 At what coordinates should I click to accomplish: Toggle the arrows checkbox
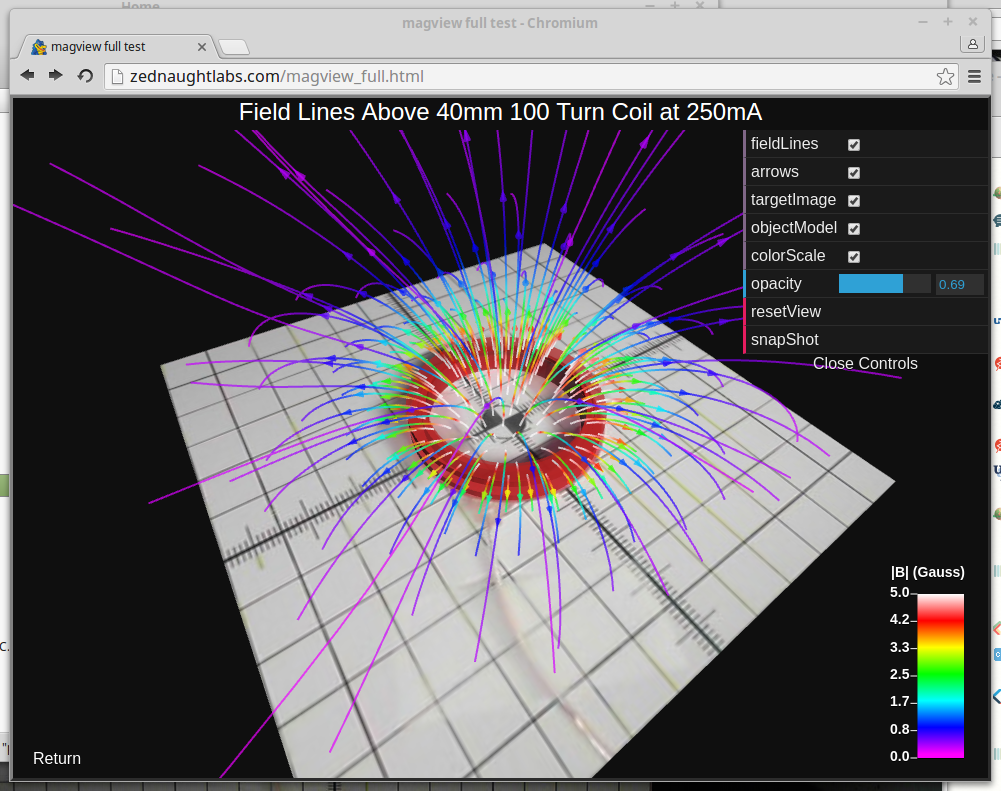854,173
